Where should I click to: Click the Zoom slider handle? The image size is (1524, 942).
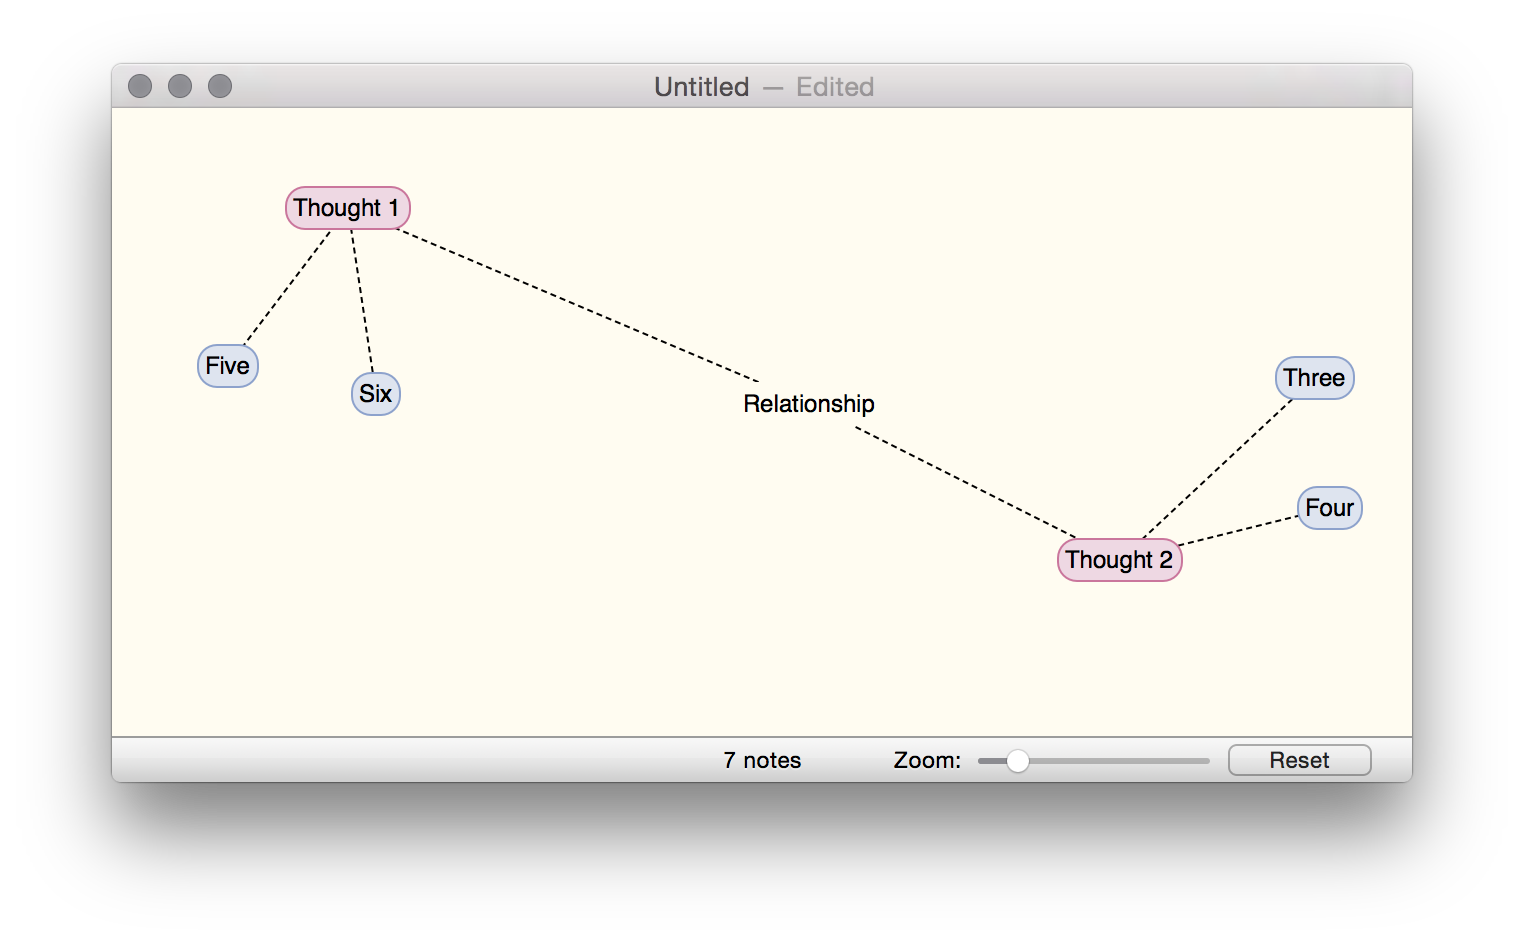1017,761
